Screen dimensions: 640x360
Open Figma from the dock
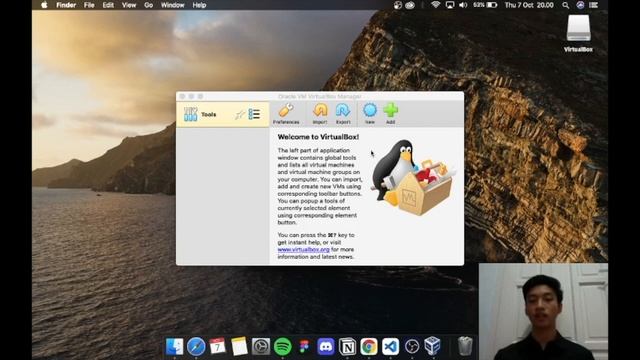[x=304, y=347]
